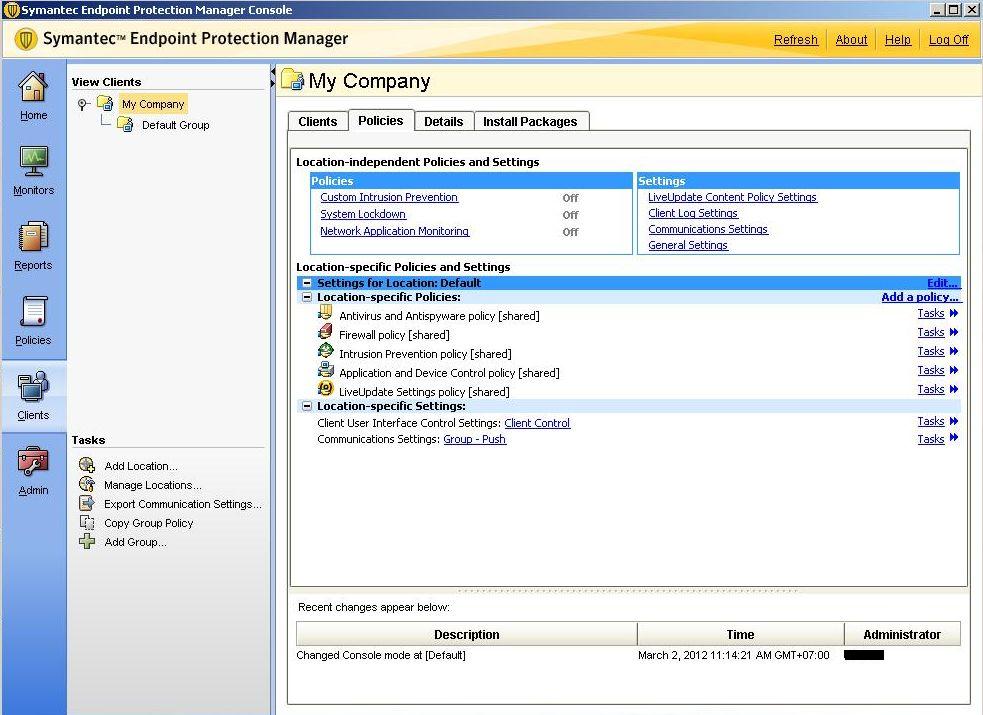Click the arrow icon beside Firewall Tasks
The width and height of the screenshot is (983, 715).
[954, 332]
